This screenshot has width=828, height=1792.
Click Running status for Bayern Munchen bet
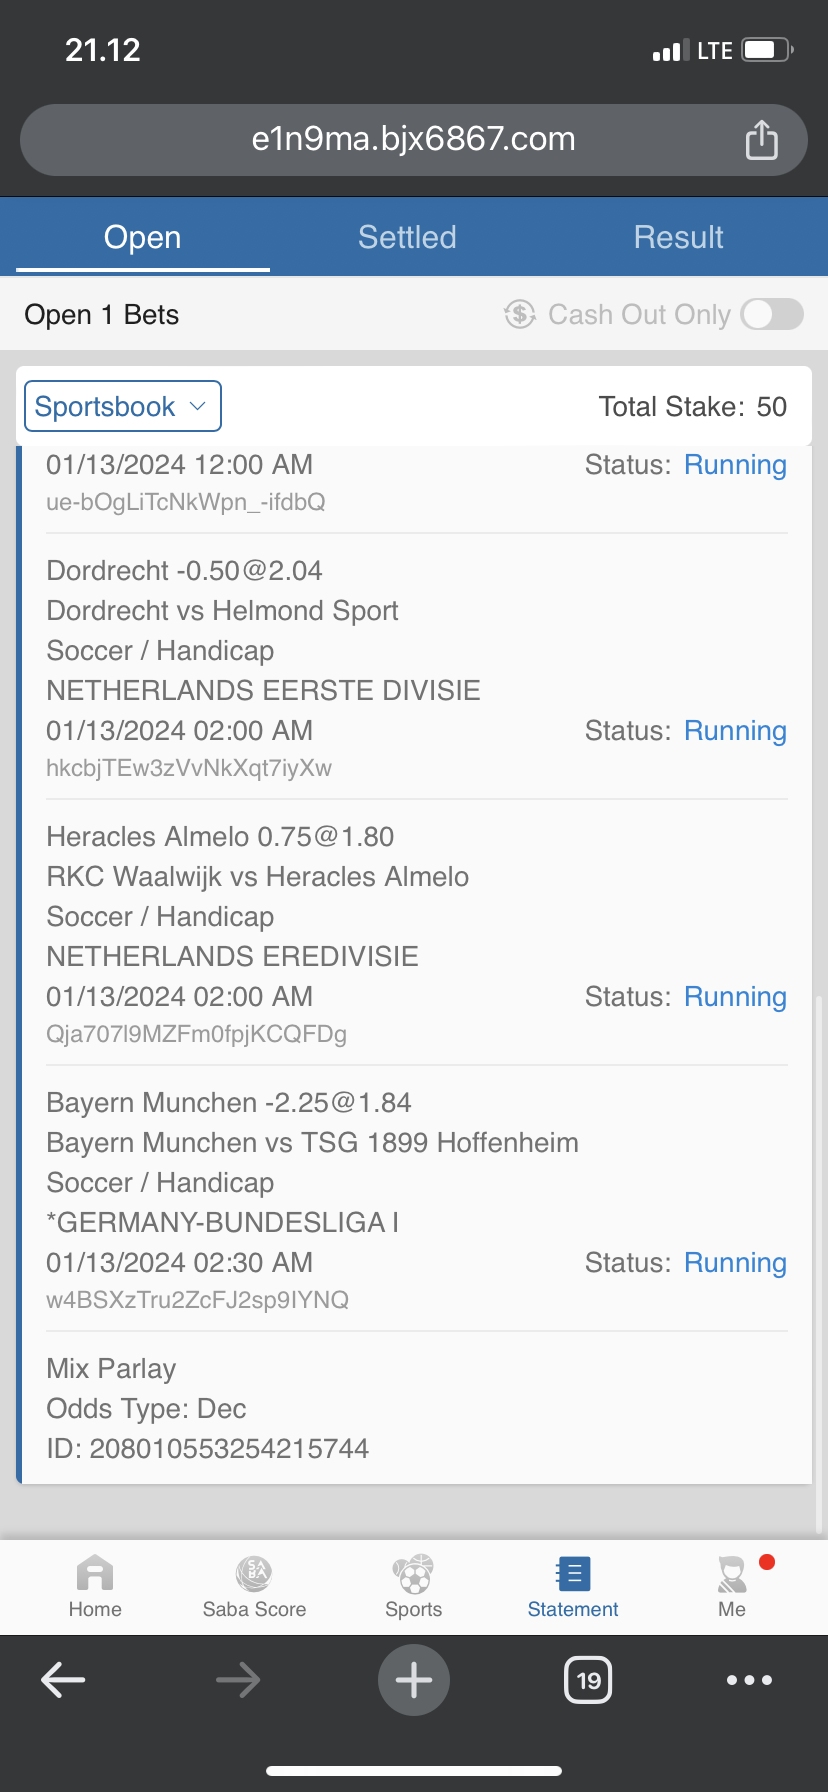[735, 1263]
